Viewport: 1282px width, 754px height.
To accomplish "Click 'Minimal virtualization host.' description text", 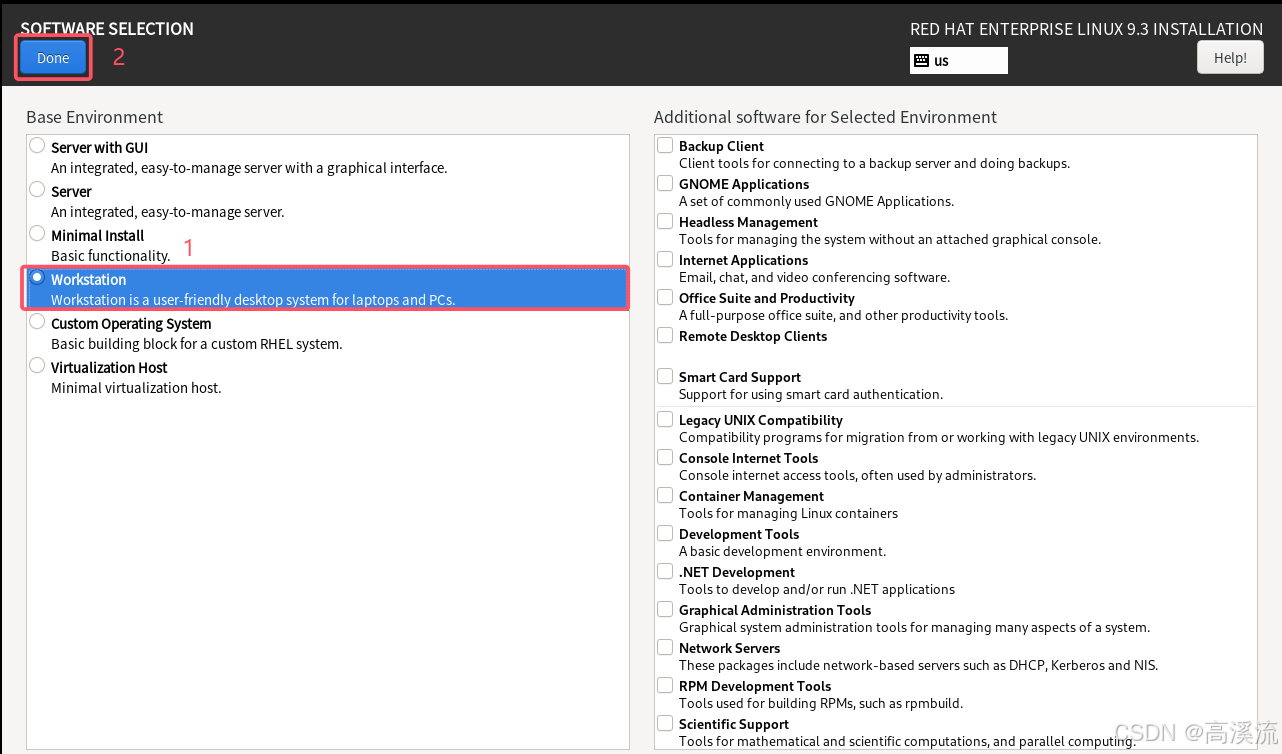I will [136, 388].
